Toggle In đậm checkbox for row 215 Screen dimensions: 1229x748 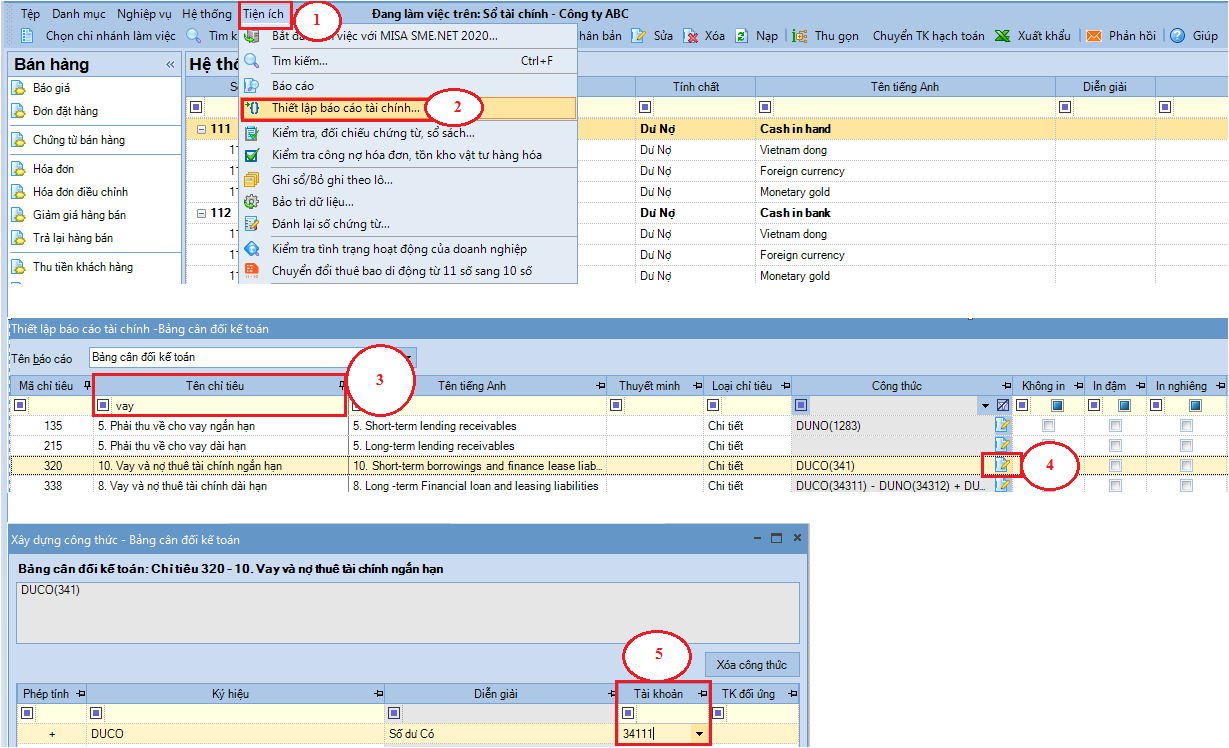coord(1115,446)
